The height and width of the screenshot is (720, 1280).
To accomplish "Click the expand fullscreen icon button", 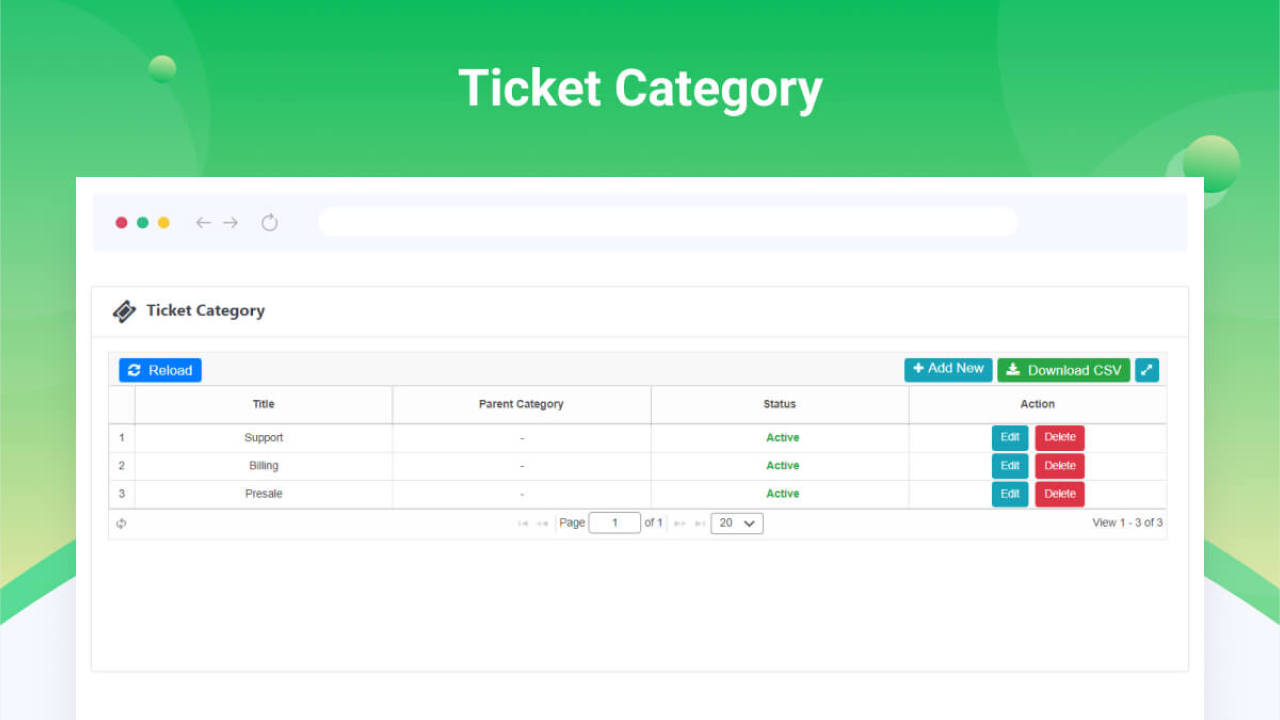I will point(1147,370).
